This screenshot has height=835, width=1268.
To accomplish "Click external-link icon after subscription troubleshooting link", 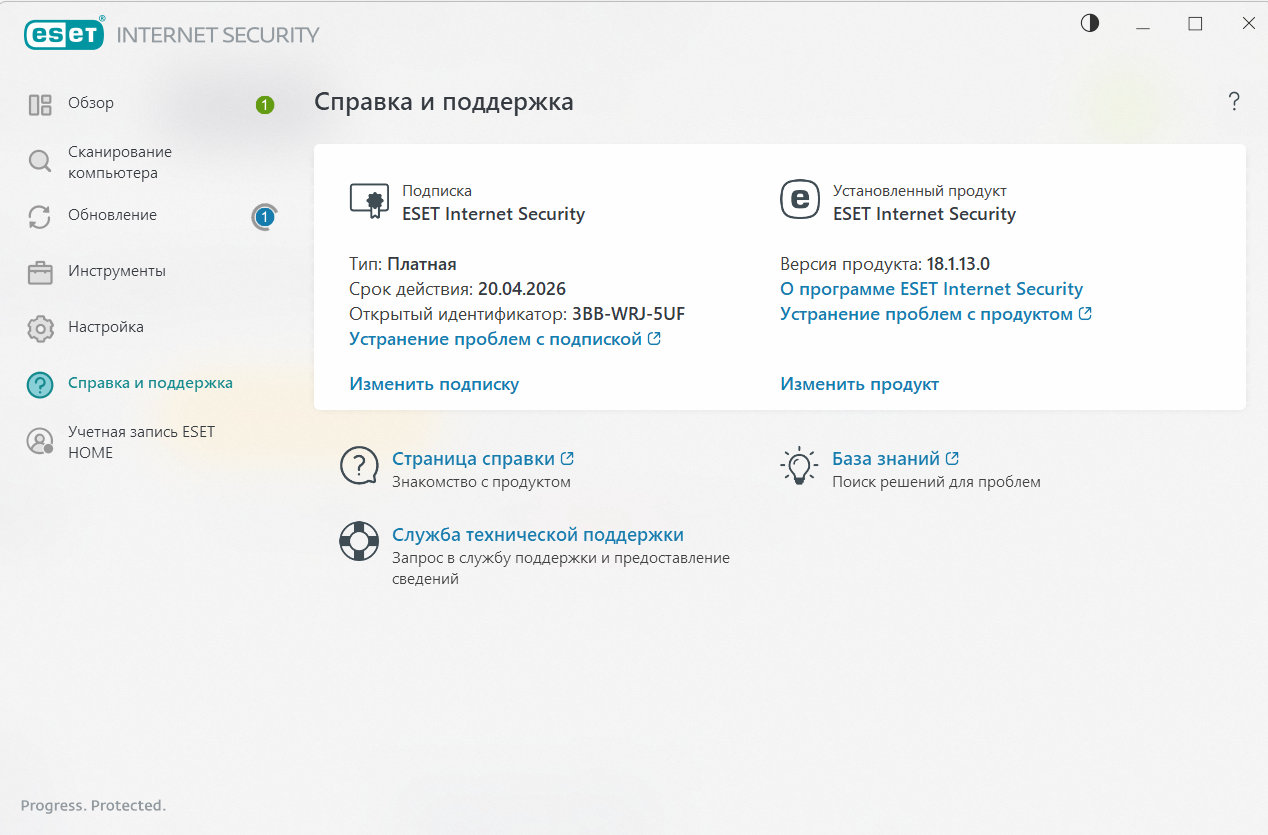I will (654, 339).
